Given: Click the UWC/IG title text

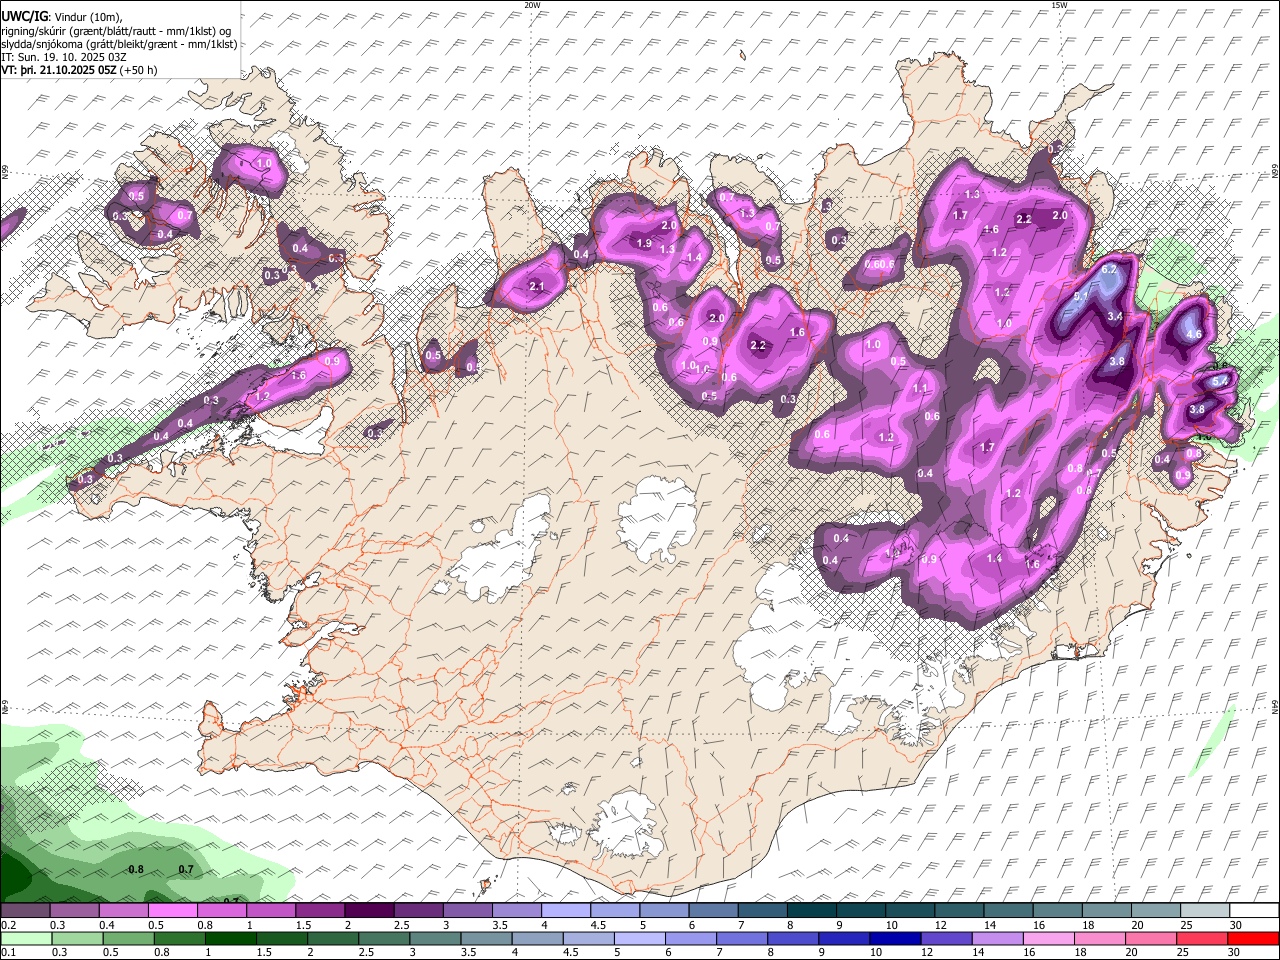Looking at the screenshot, I should [x=23, y=17].
